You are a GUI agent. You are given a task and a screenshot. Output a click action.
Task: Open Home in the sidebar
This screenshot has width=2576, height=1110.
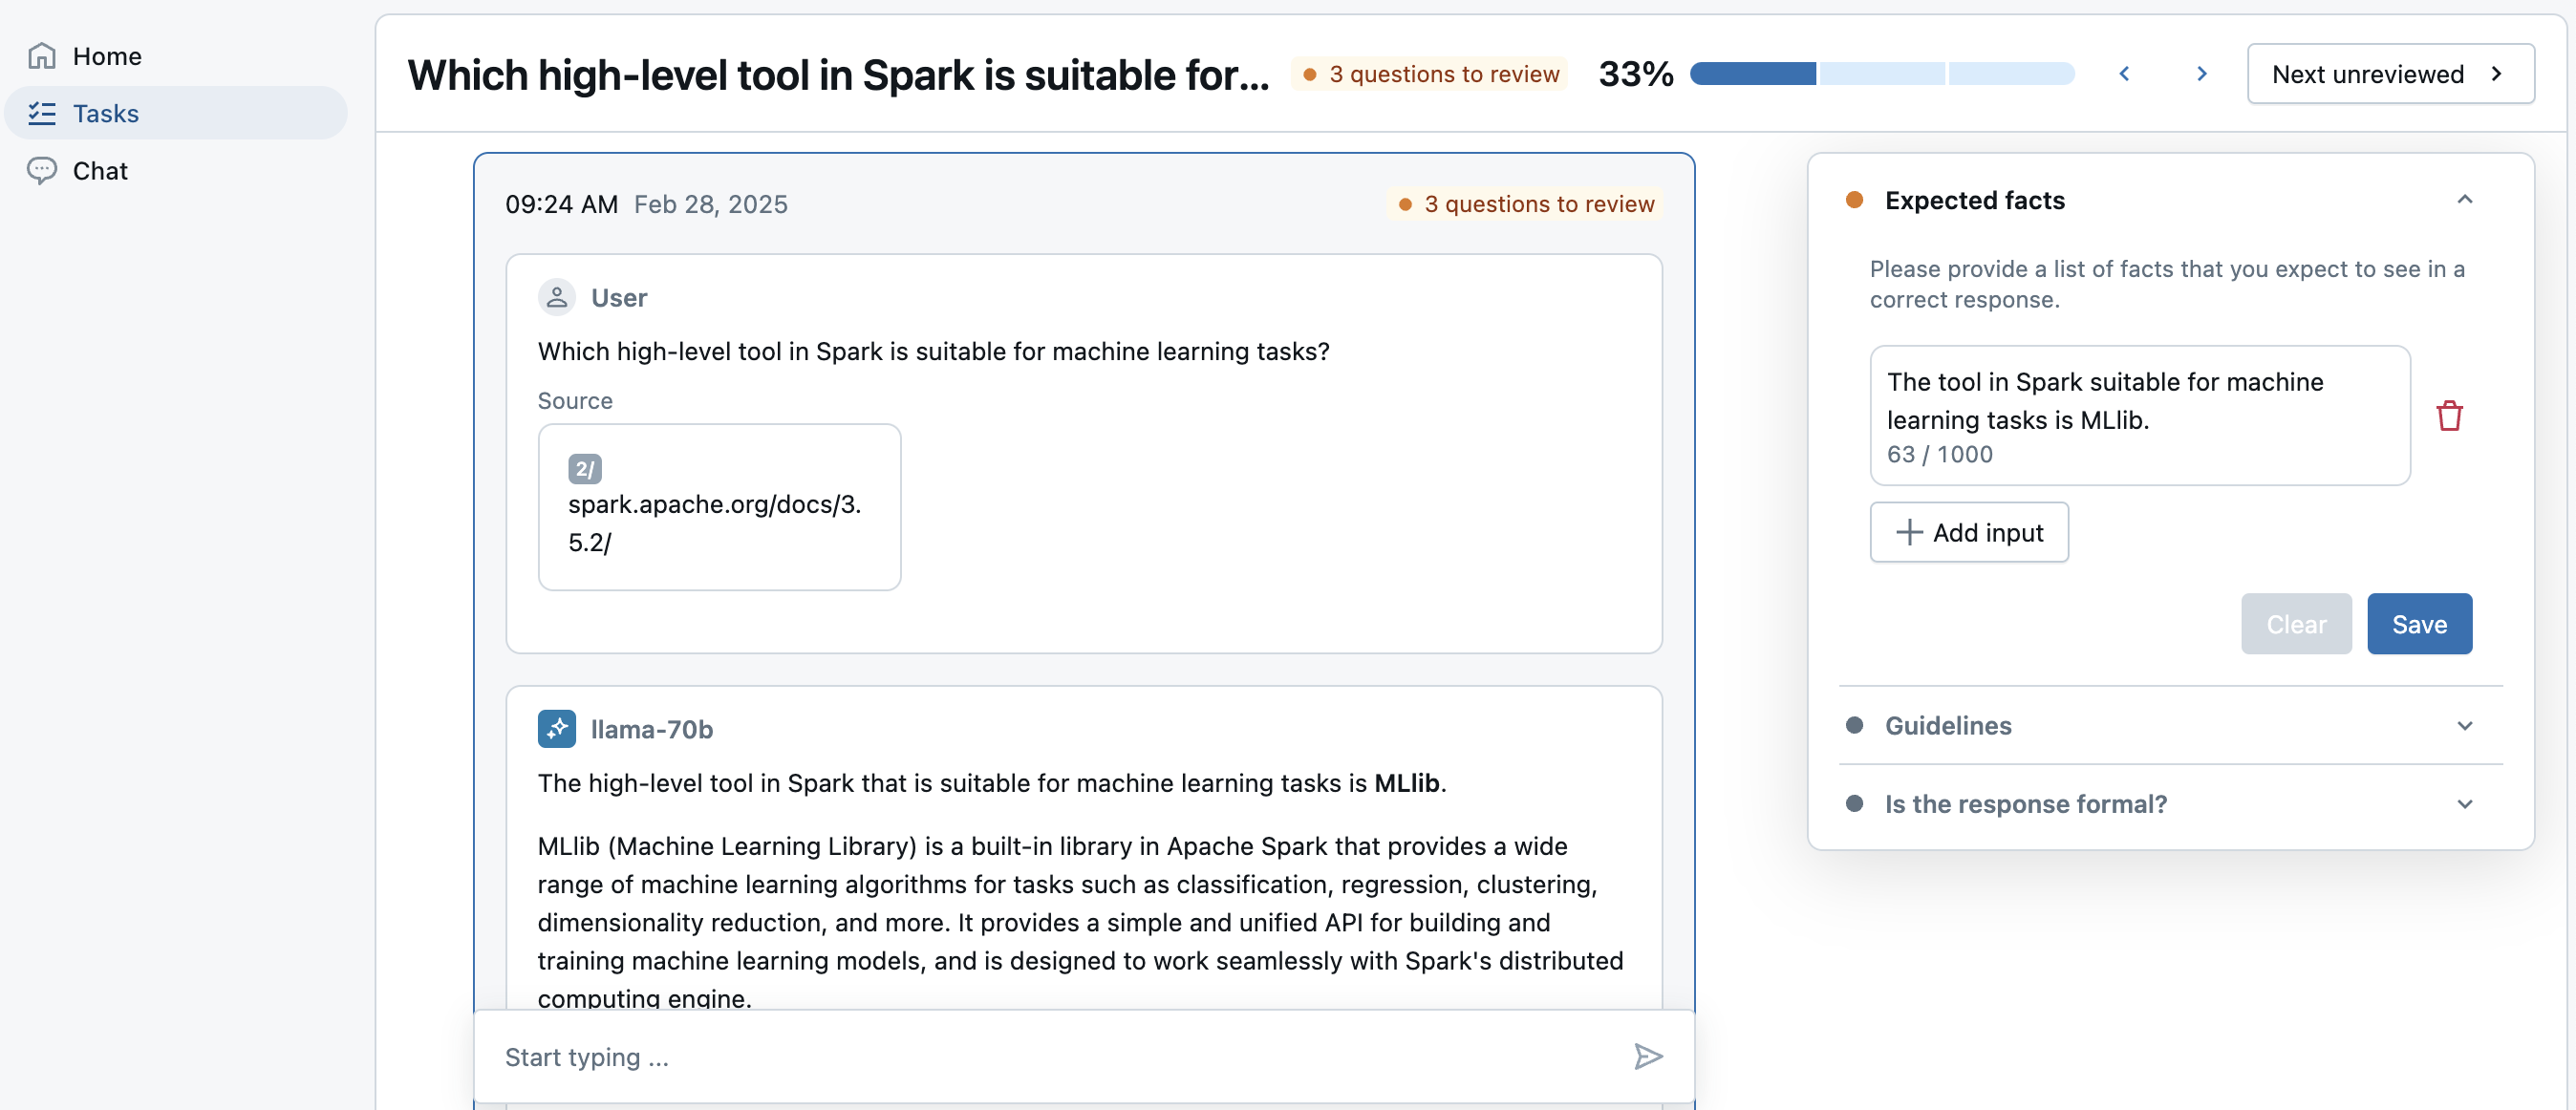coord(176,56)
